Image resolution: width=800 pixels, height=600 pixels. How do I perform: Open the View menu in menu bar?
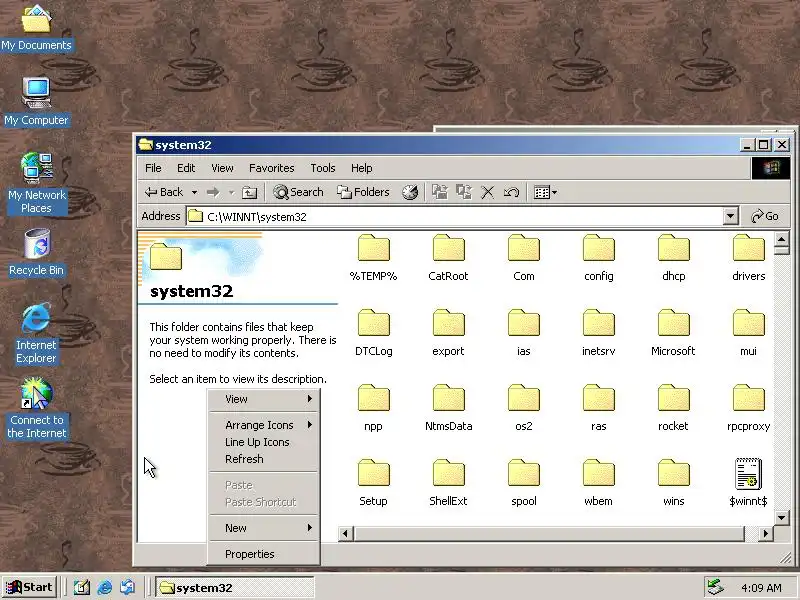(222, 168)
